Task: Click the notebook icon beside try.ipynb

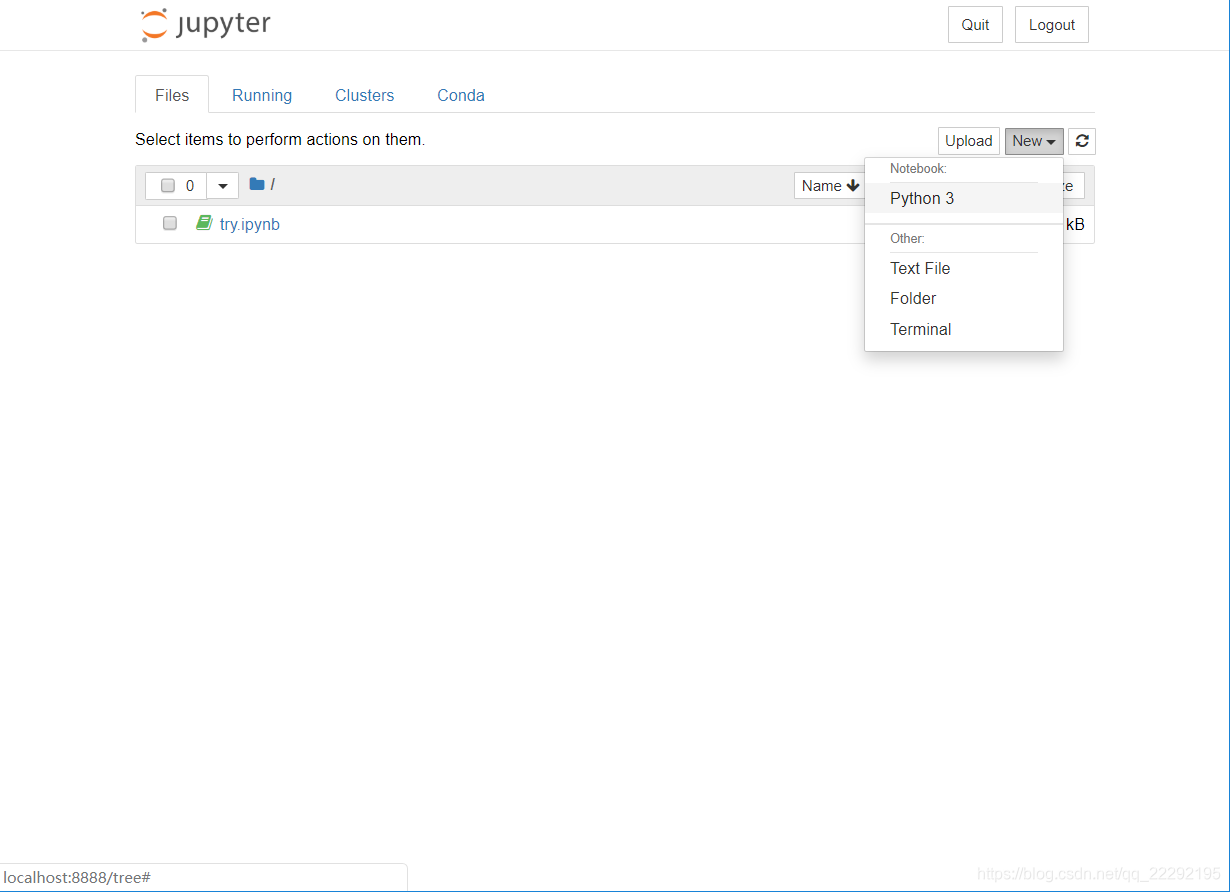Action: pyautogui.click(x=204, y=223)
